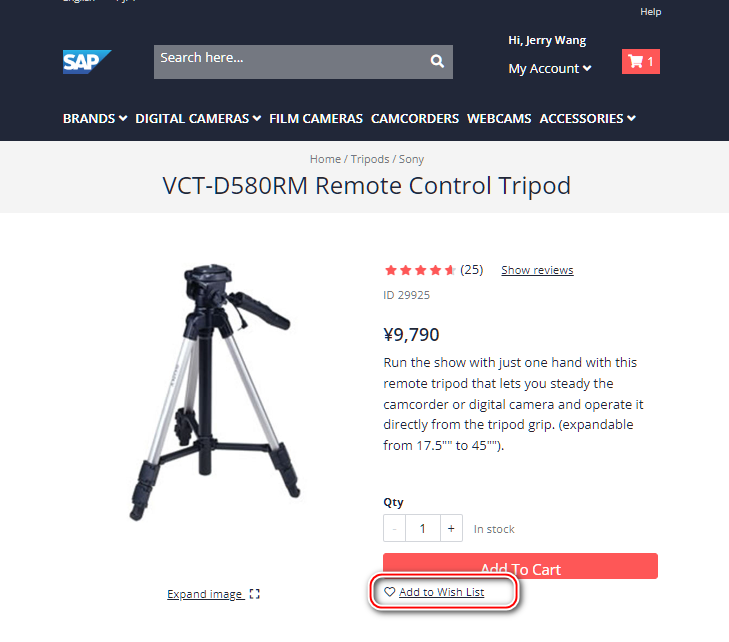Click the expand image fullscreen icon
729x642 pixels.
(254, 594)
